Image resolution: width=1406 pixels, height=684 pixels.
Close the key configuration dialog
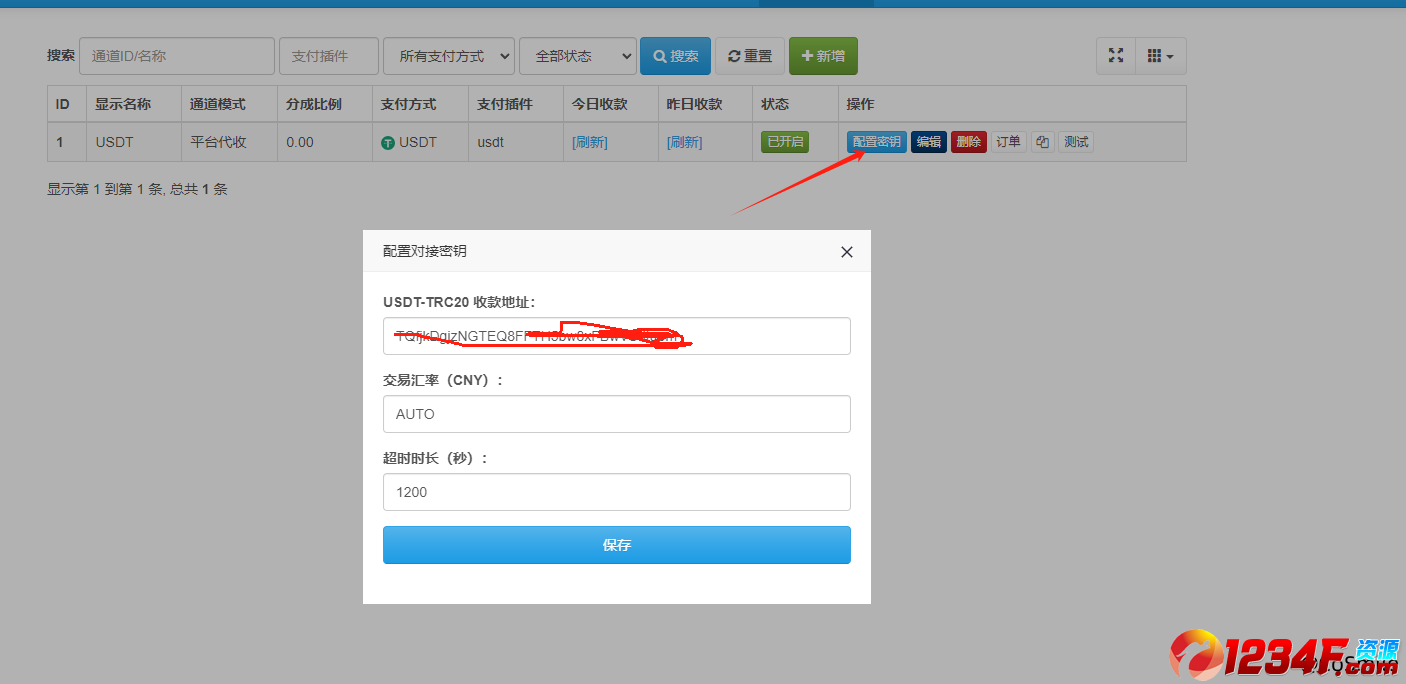tap(847, 252)
